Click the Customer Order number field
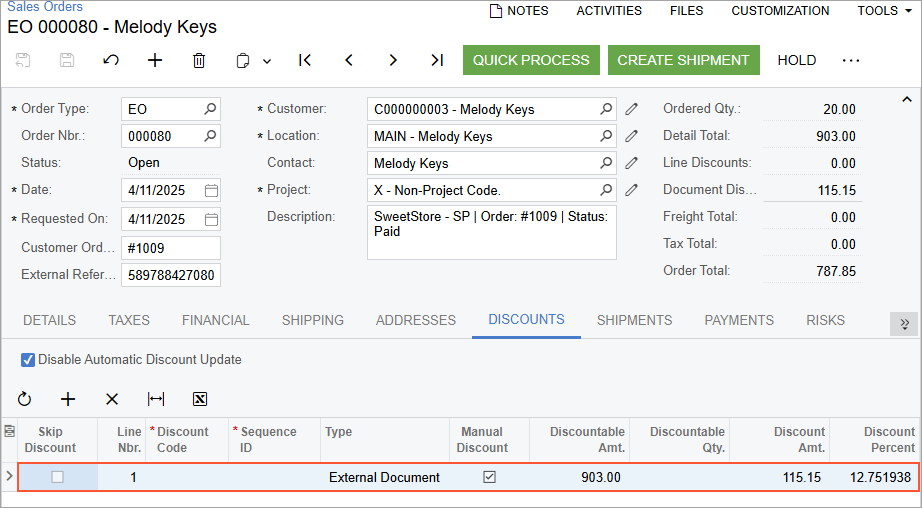Image resolution: width=922 pixels, height=508 pixels. pos(170,248)
